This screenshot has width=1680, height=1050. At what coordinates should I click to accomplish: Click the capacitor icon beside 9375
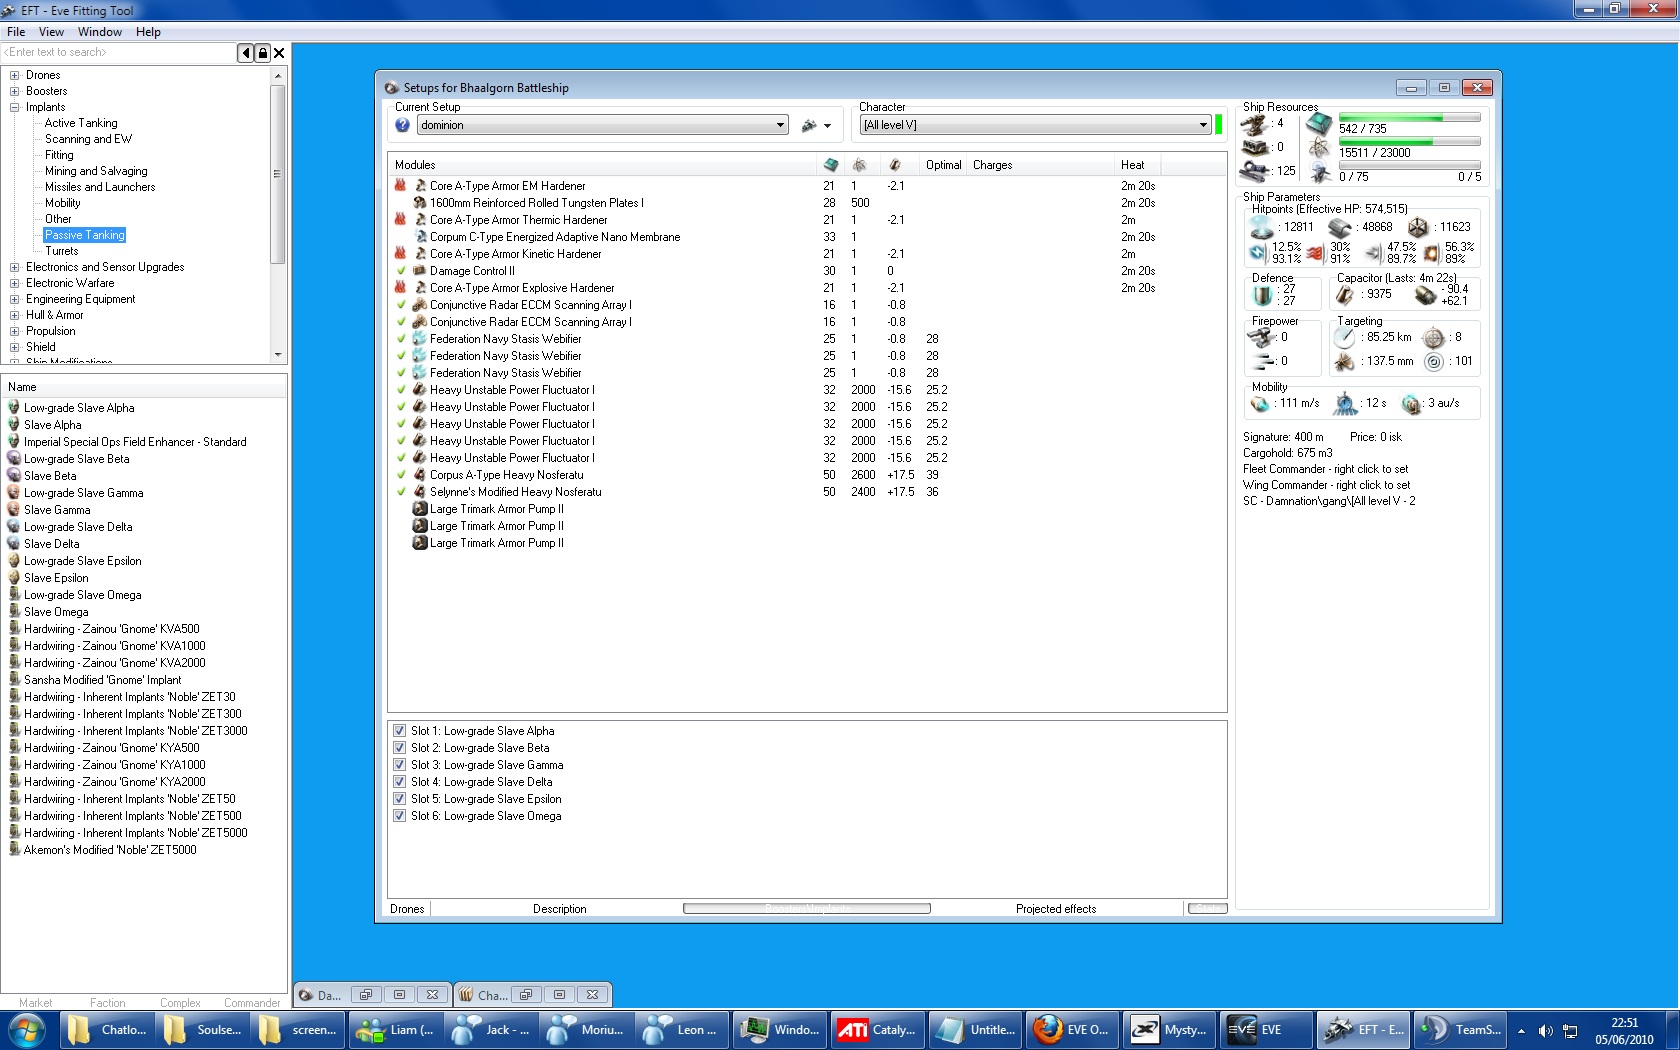1345,295
